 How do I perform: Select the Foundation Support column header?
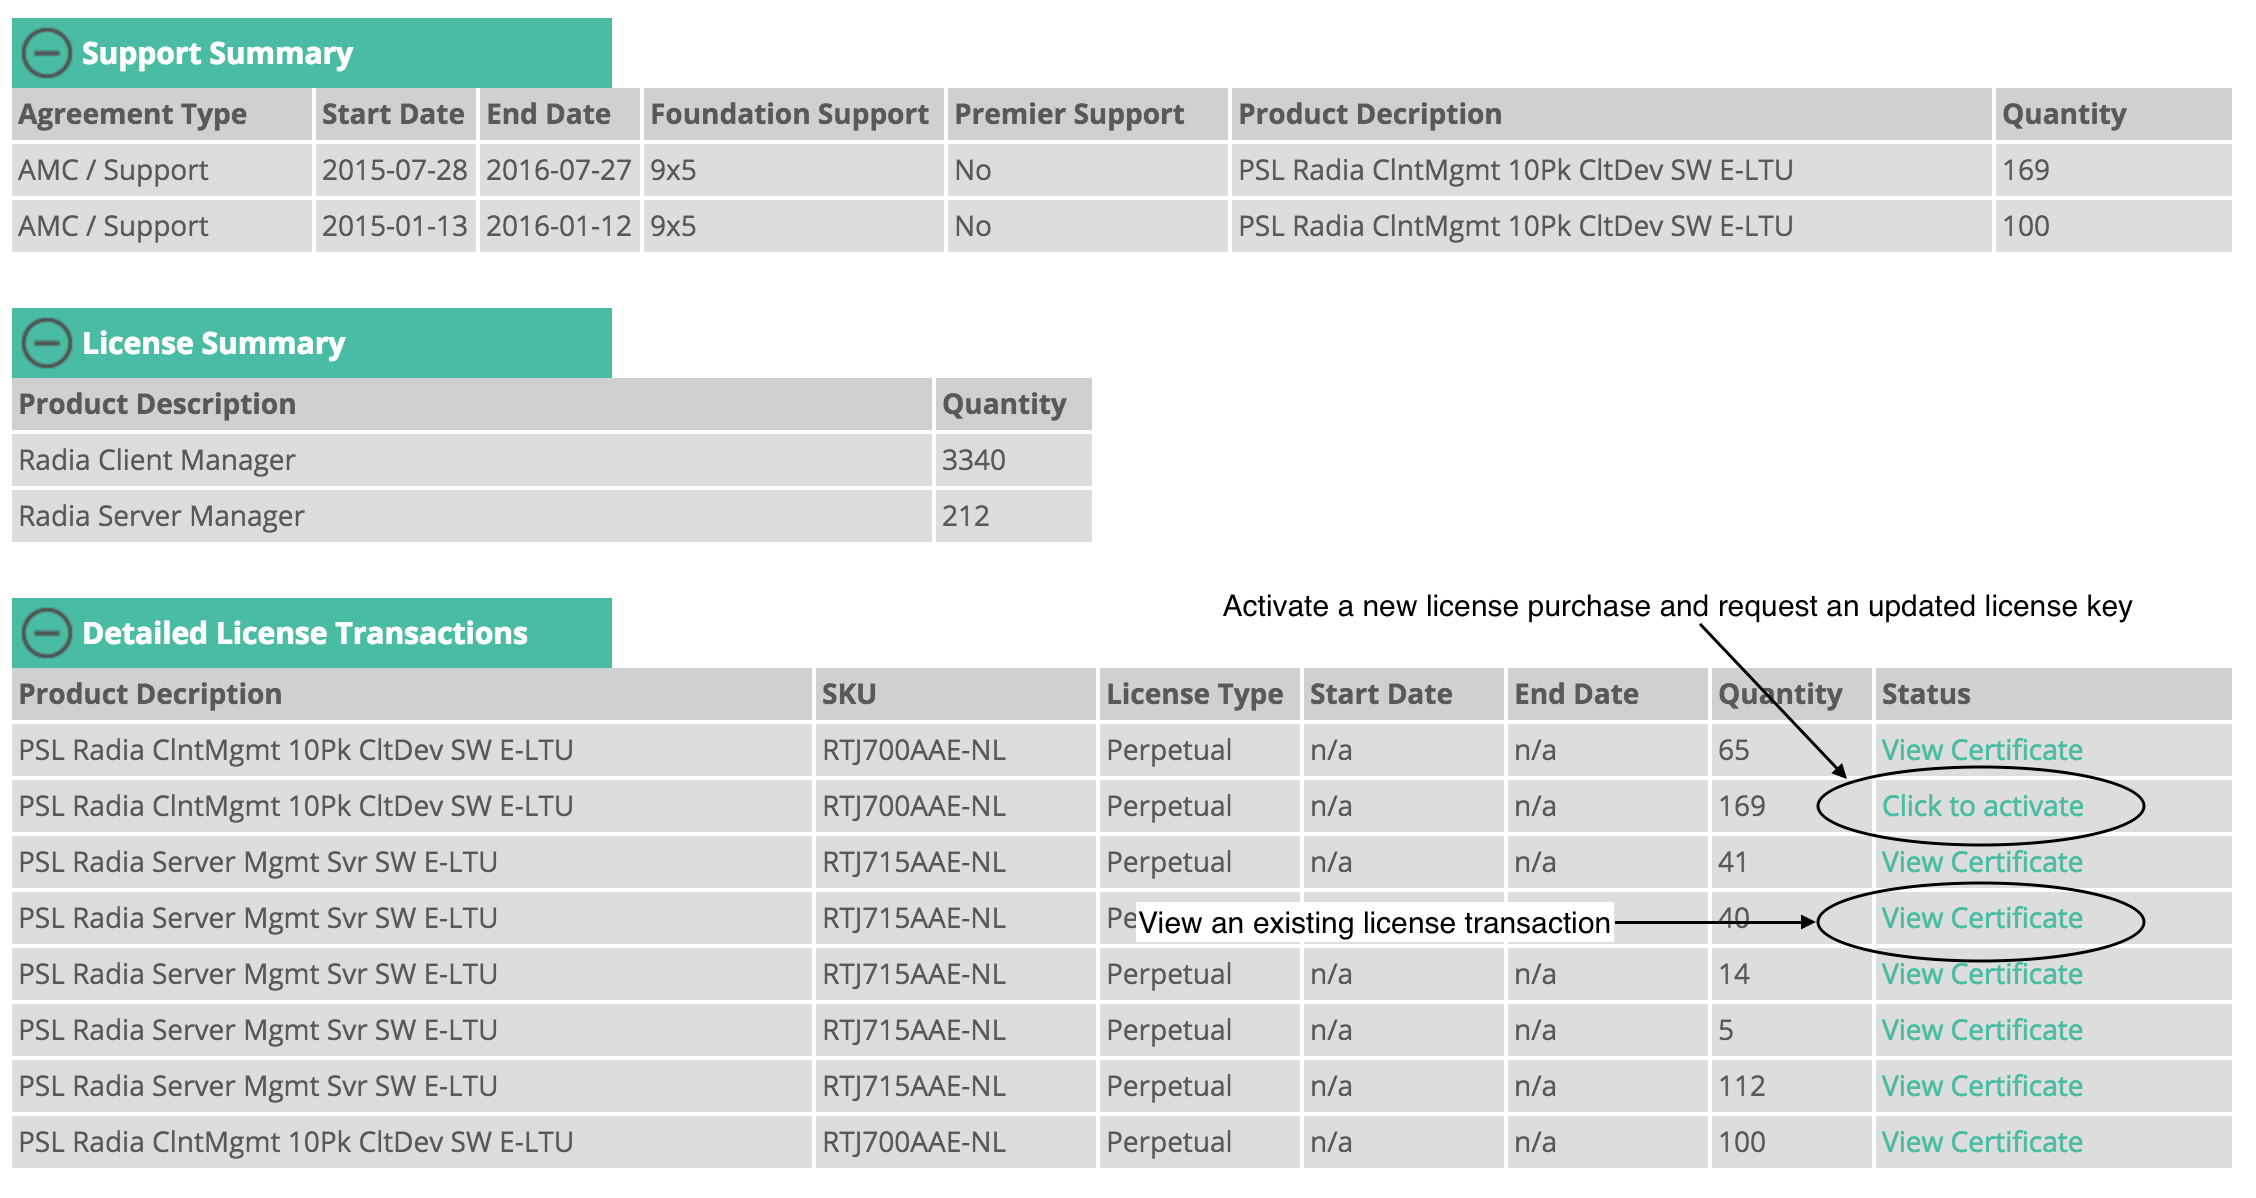[x=794, y=114]
